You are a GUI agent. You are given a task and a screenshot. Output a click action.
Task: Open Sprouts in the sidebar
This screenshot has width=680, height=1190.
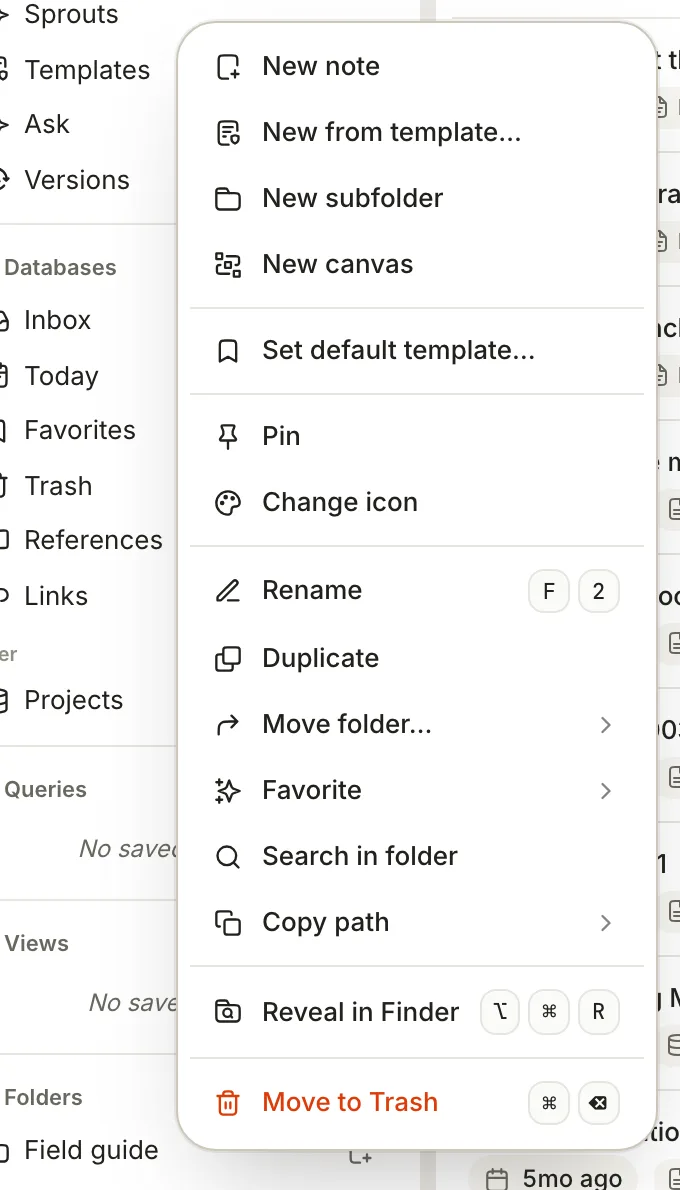point(71,14)
